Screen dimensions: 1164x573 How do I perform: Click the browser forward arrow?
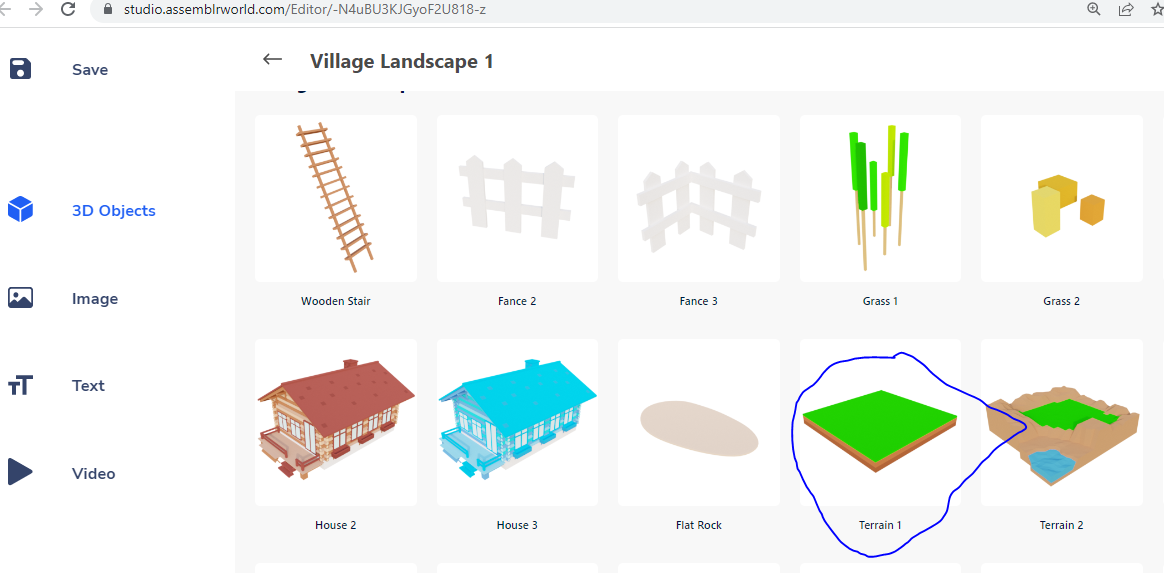click(x=34, y=9)
